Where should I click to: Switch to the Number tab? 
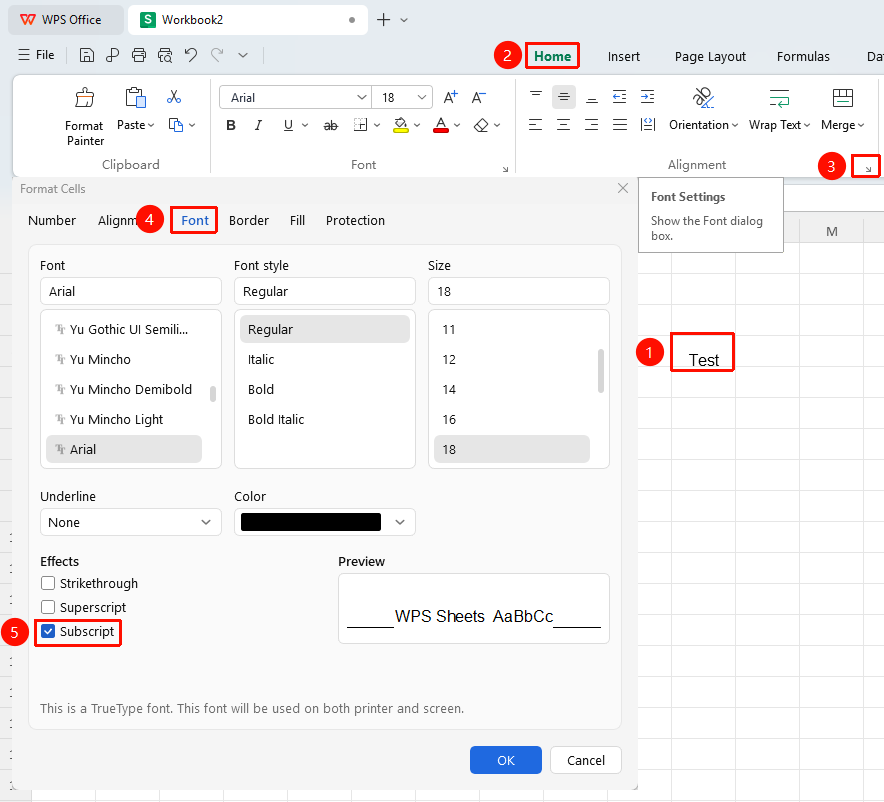point(52,220)
